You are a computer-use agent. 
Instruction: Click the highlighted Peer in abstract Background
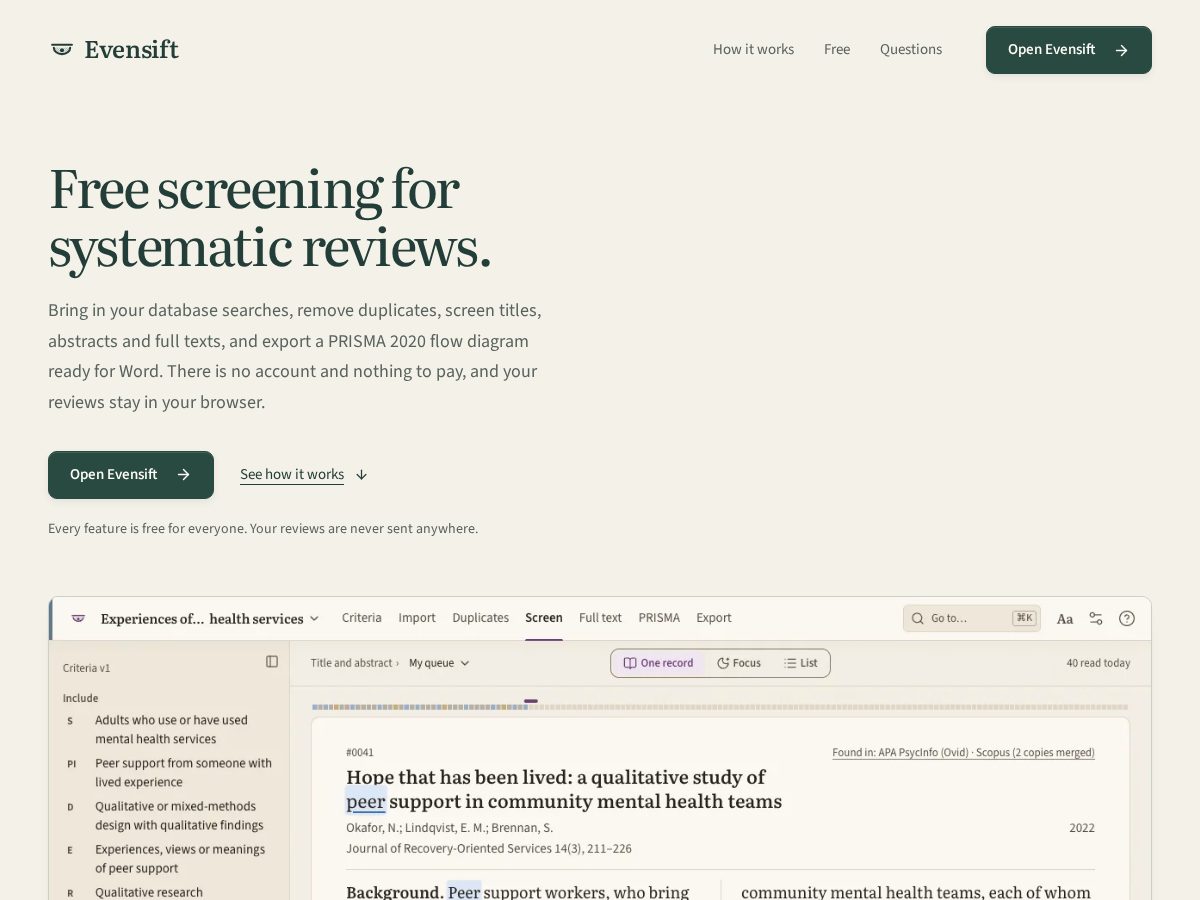coord(464,891)
